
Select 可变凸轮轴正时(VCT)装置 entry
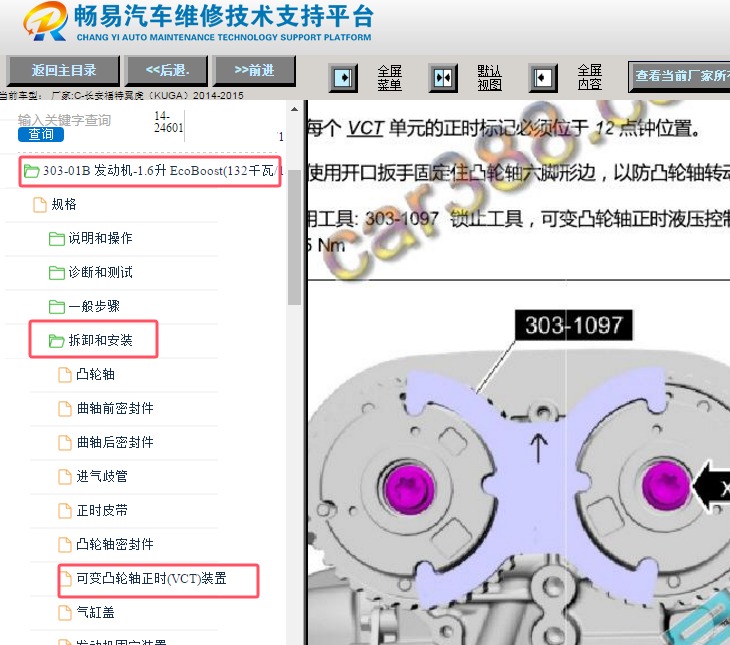coord(151,578)
